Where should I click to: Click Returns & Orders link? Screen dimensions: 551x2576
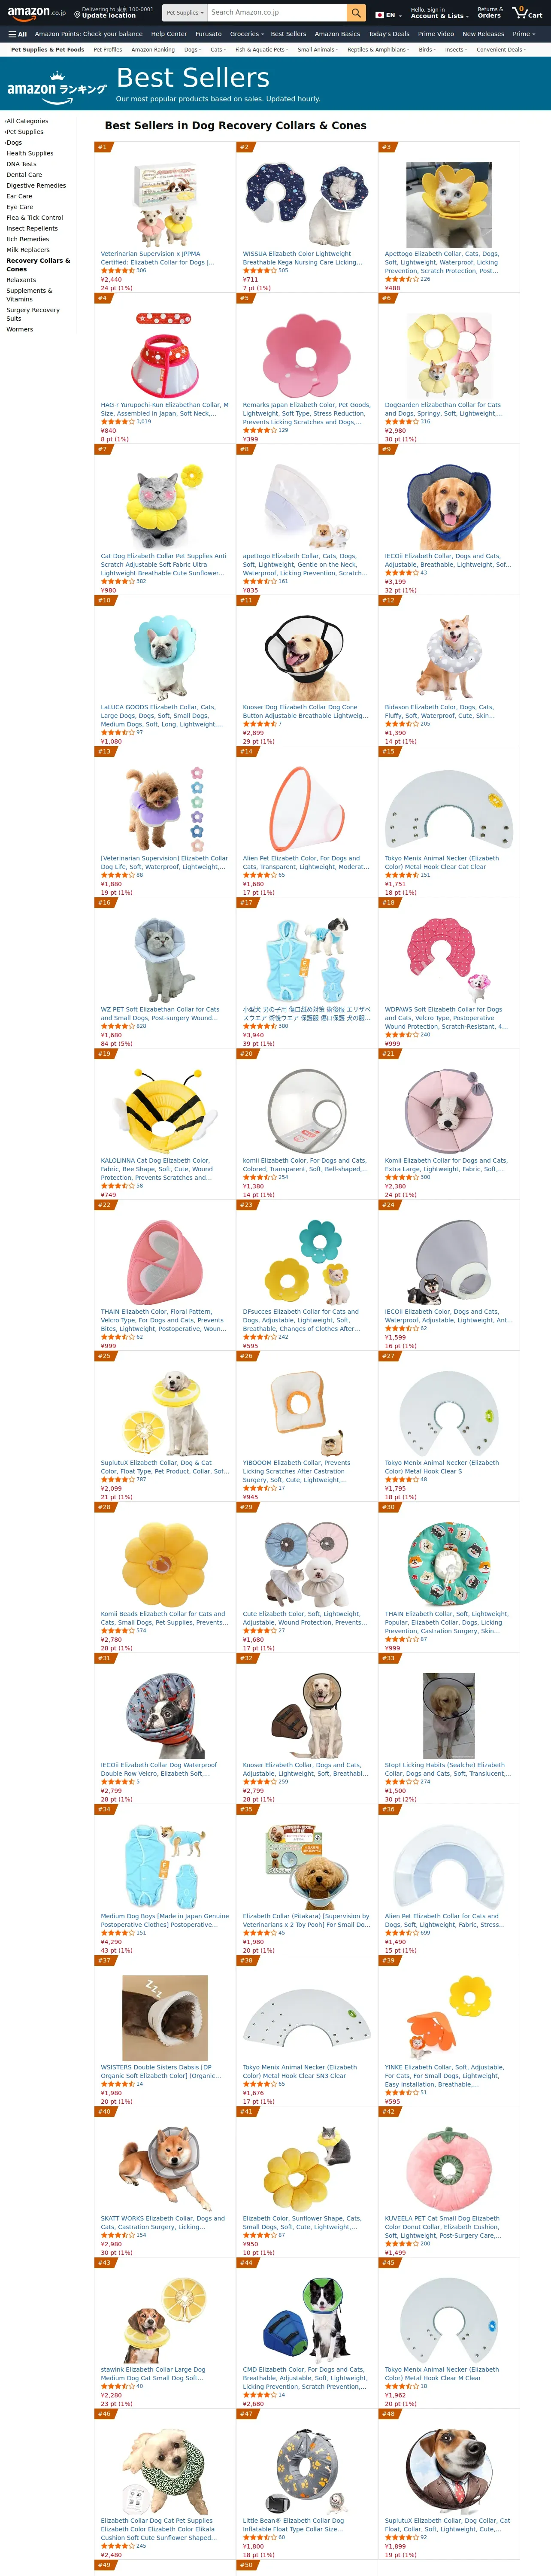489,12
